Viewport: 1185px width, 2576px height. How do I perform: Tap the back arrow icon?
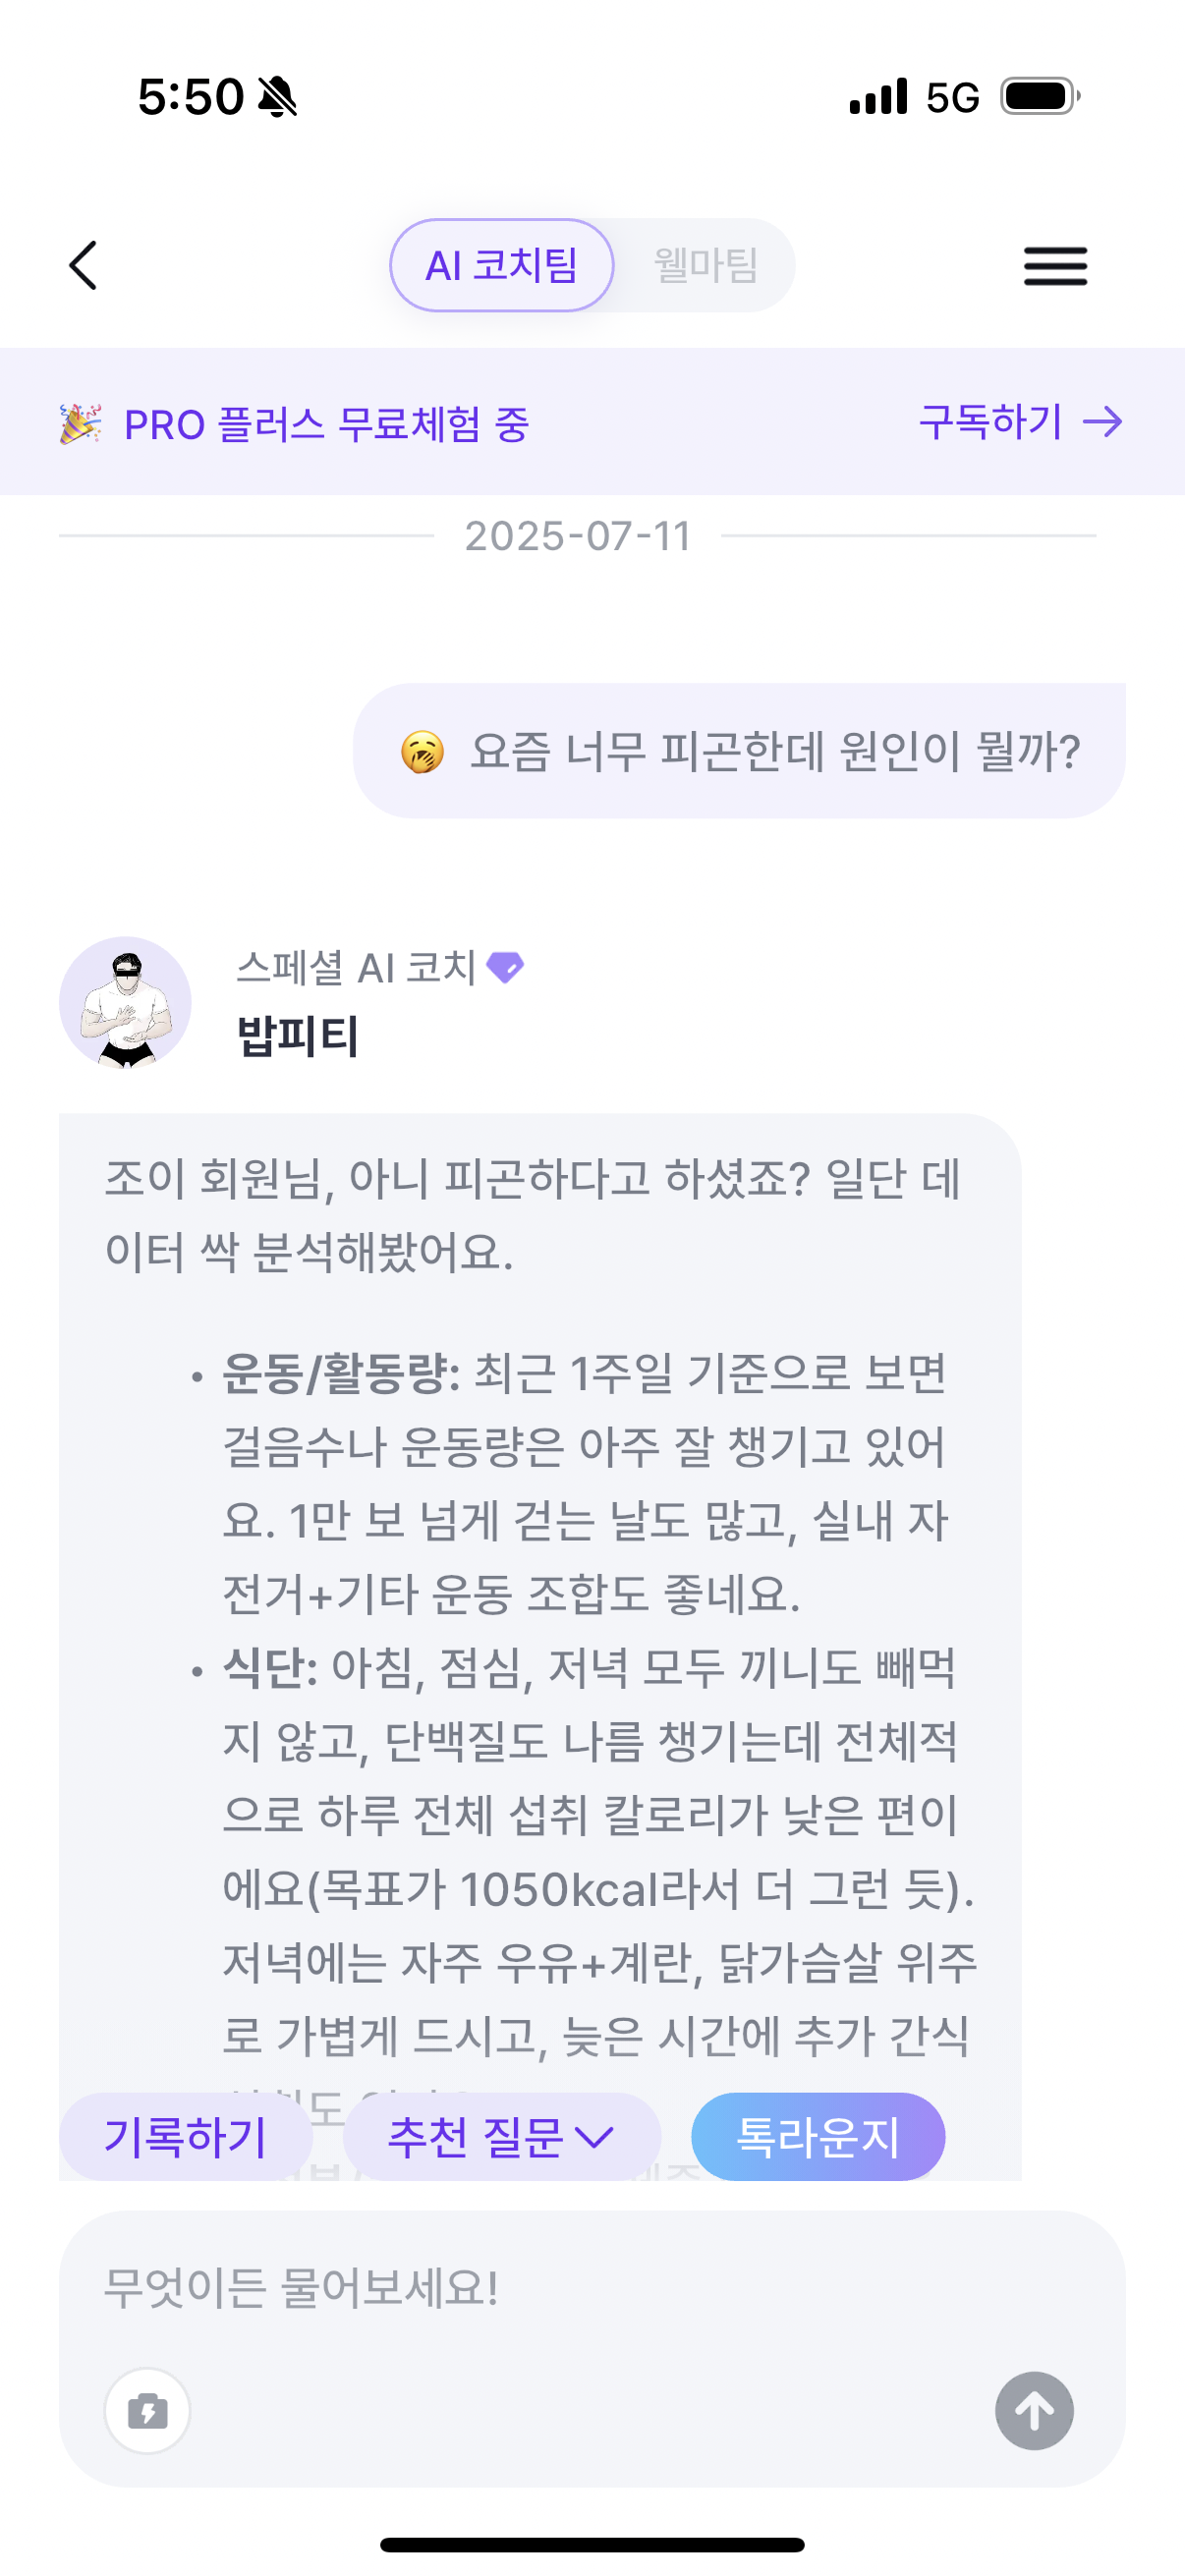84,265
